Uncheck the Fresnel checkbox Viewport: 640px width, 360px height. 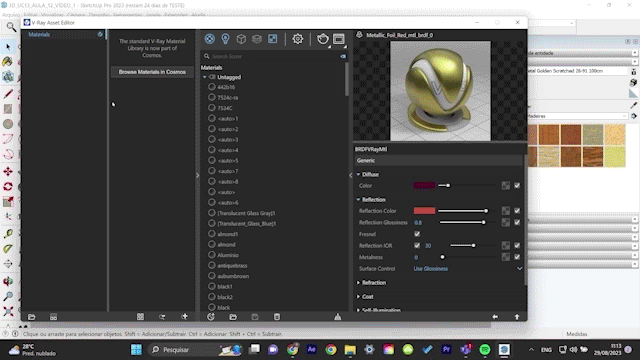(x=417, y=234)
